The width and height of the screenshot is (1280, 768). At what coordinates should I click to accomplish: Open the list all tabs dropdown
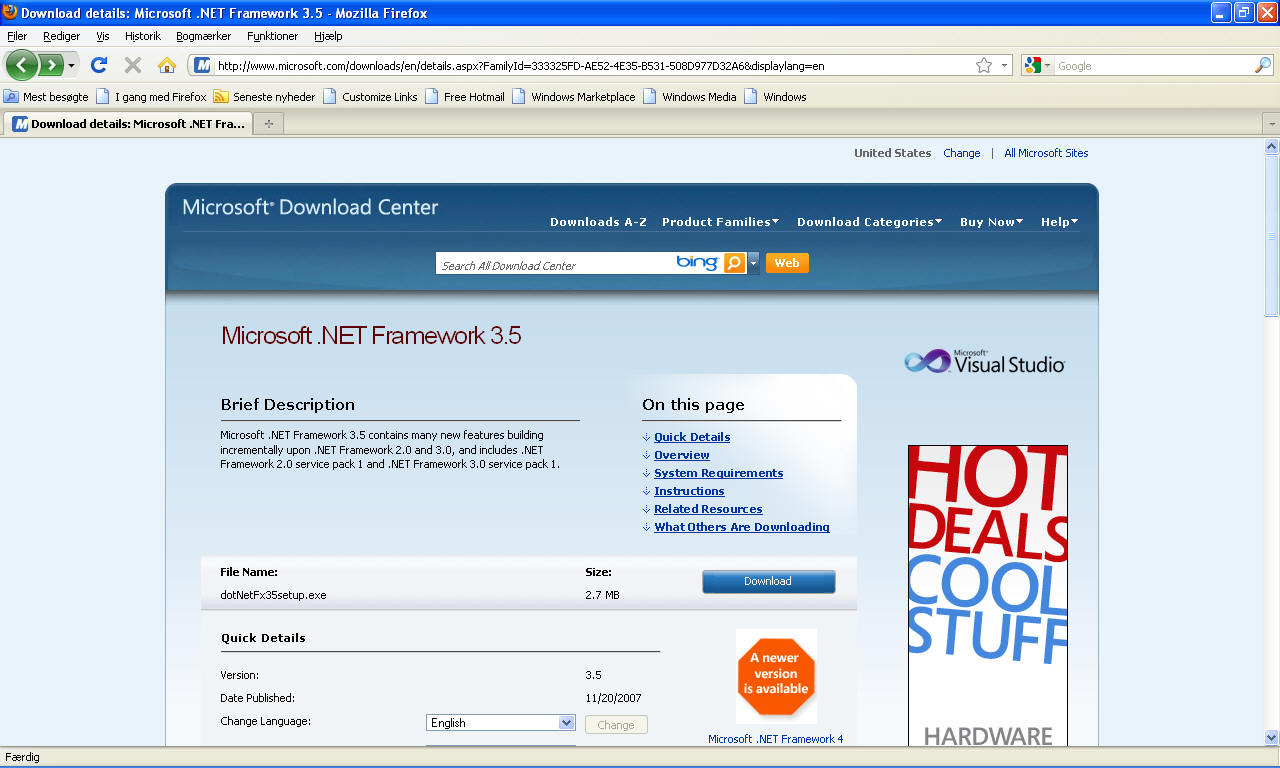coord(1271,124)
